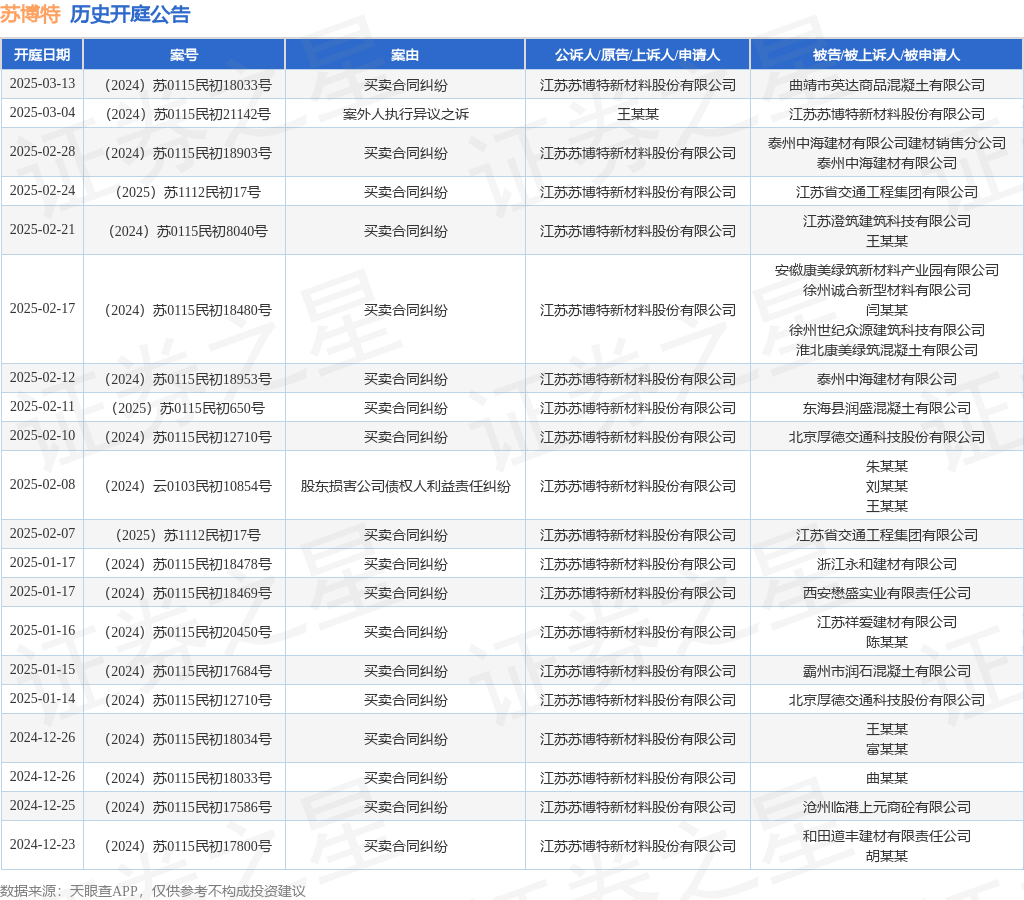Select case number (2024)苏0115民初18469号

click(188, 593)
